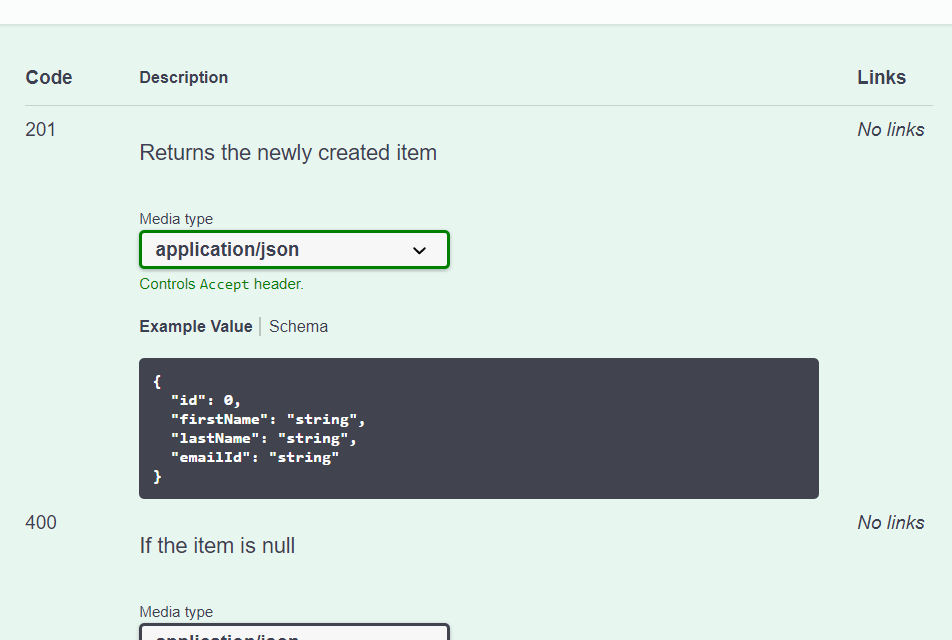952x640 pixels.
Task: Click the 400 response code
Action: (41, 522)
